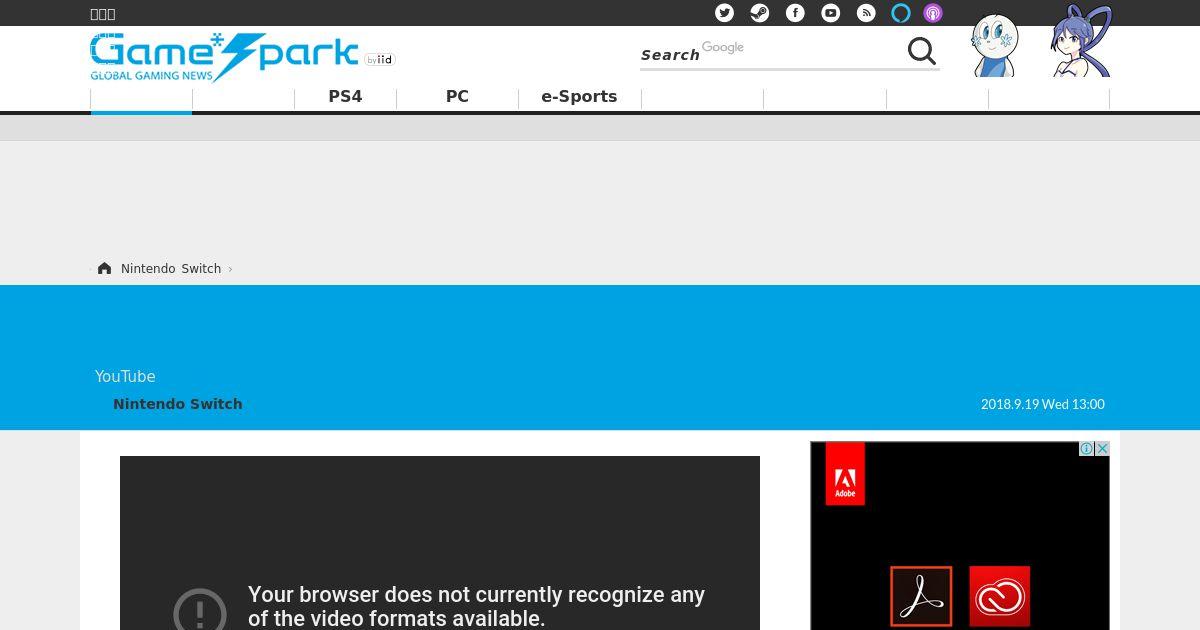Click the blue-haired girl mascot character
The width and height of the screenshot is (1200, 630).
[1081, 41]
